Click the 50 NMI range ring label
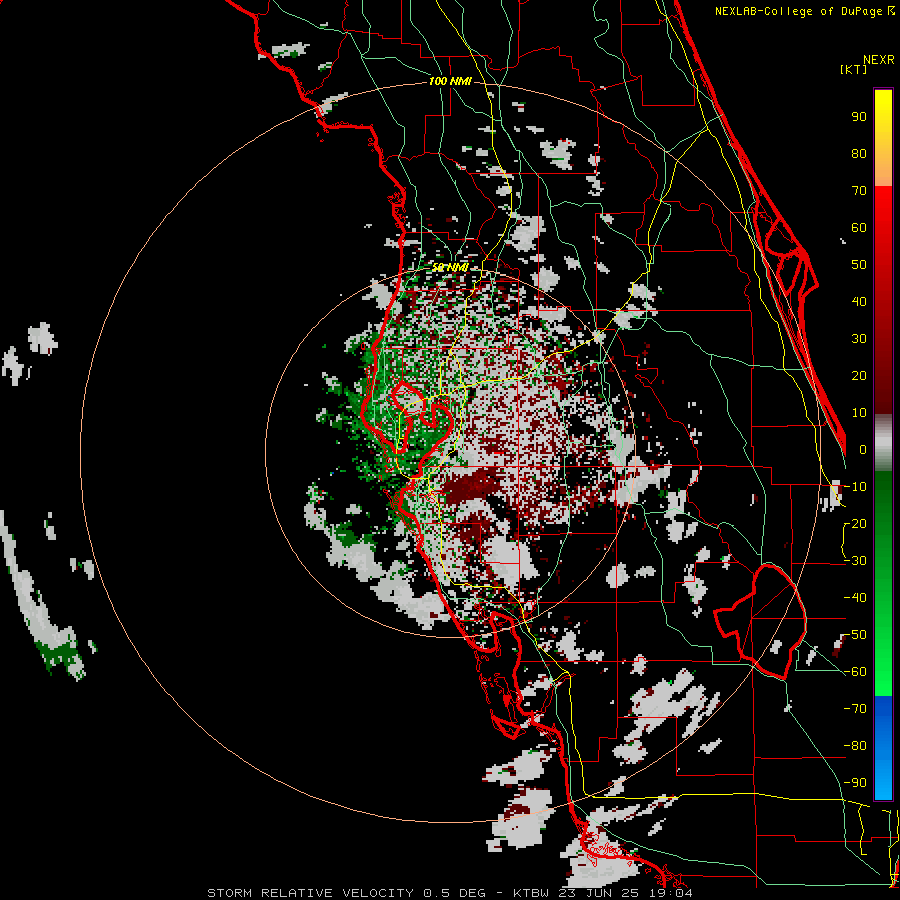This screenshot has height=900, width=900. click(x=450, y=267)
